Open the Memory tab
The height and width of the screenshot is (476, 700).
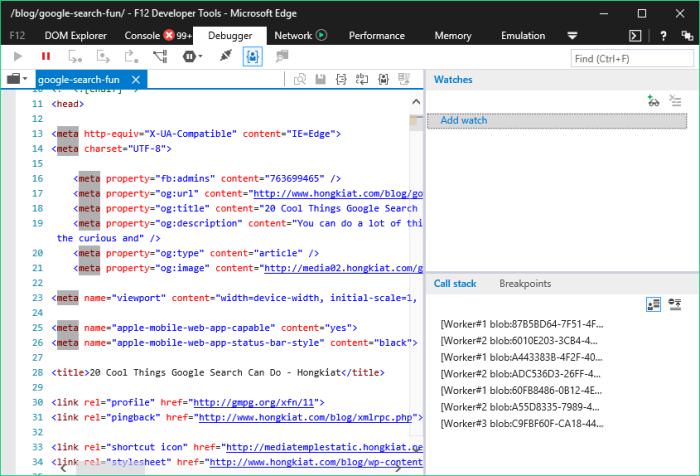453,36
